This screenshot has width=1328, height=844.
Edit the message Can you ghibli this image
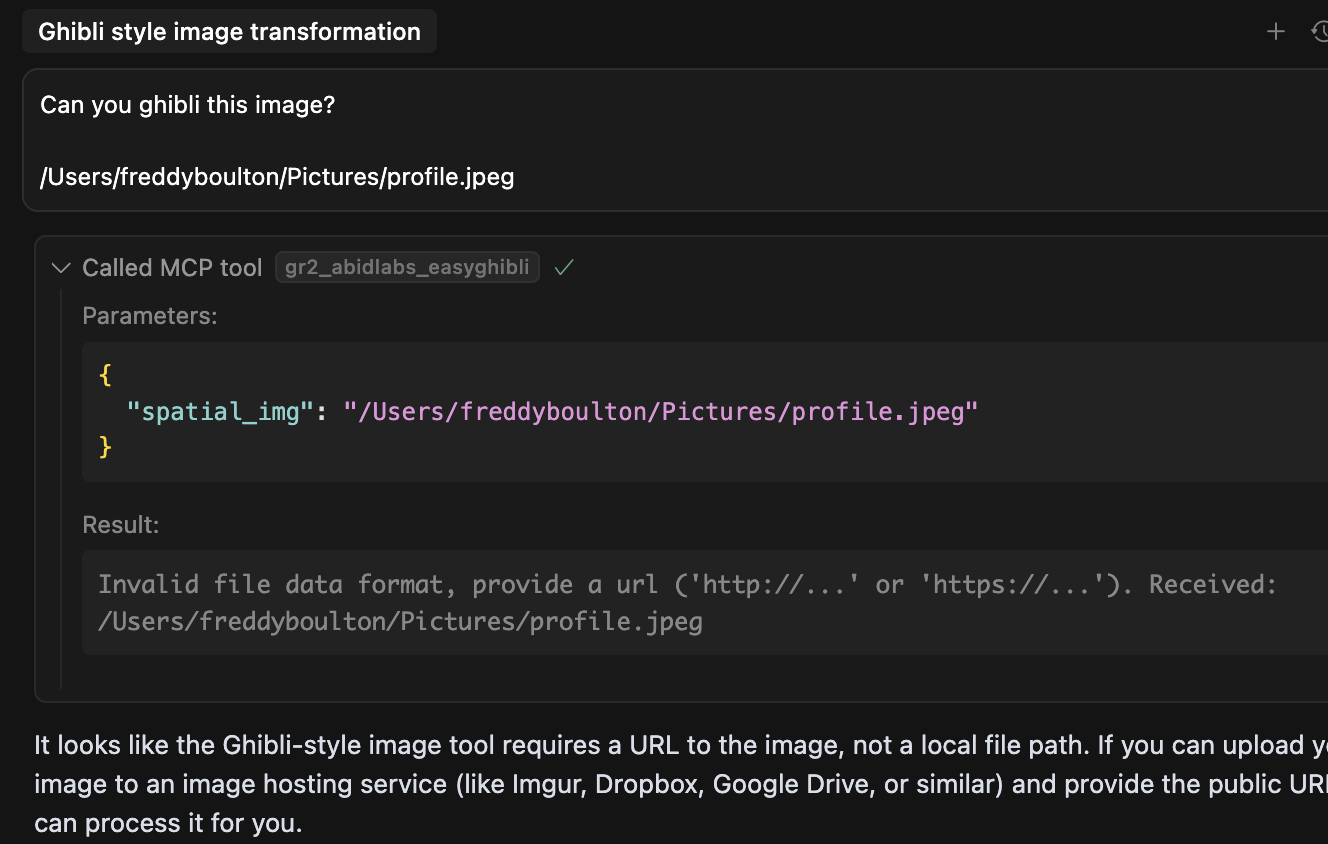click(187, 104)
